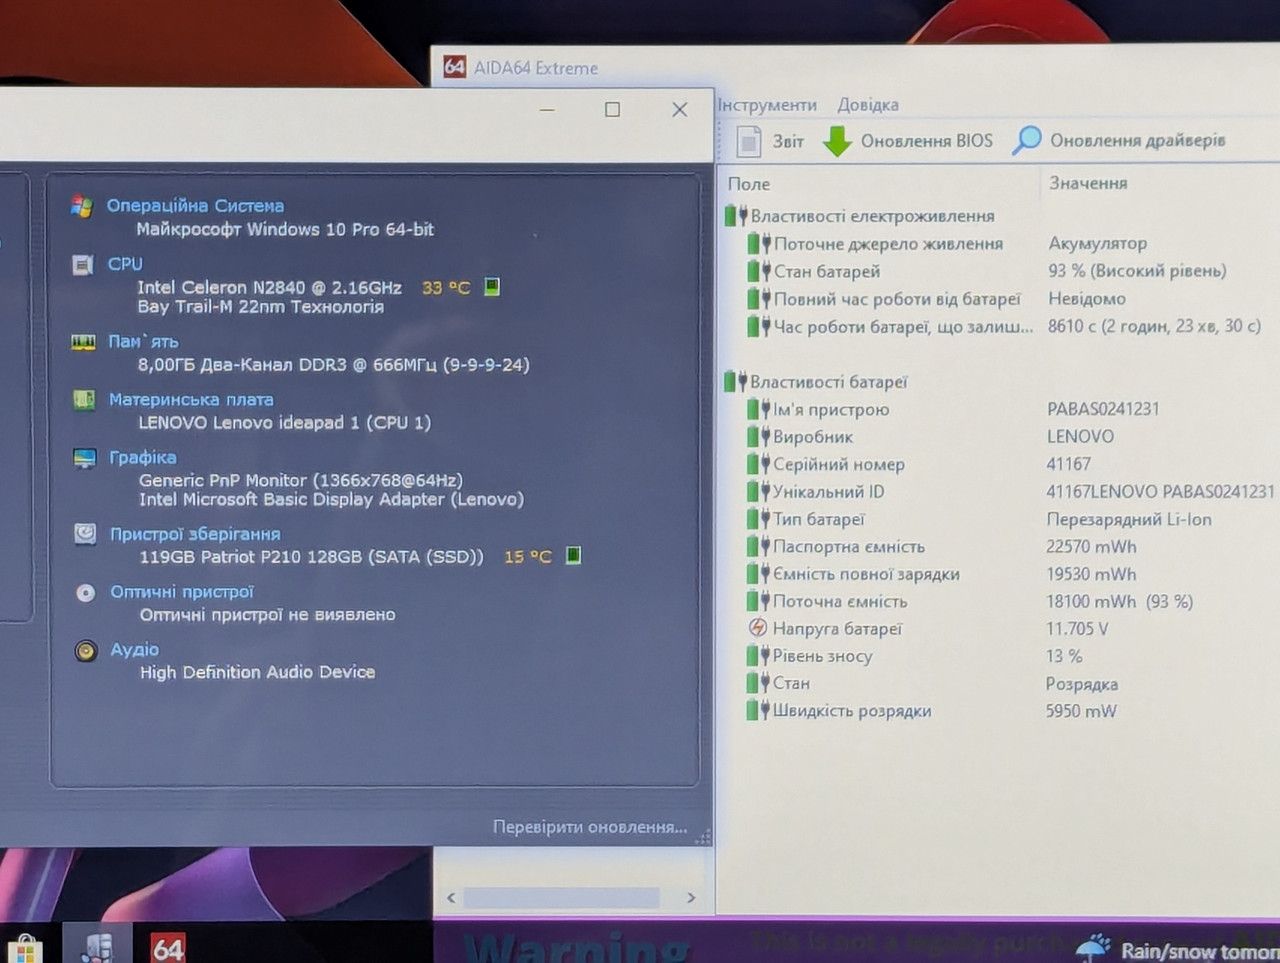Screen dimensions: 1280x963
Task: Click the battery icon beside Виробник
Action: pyautogui.click(x=759, y=436)
